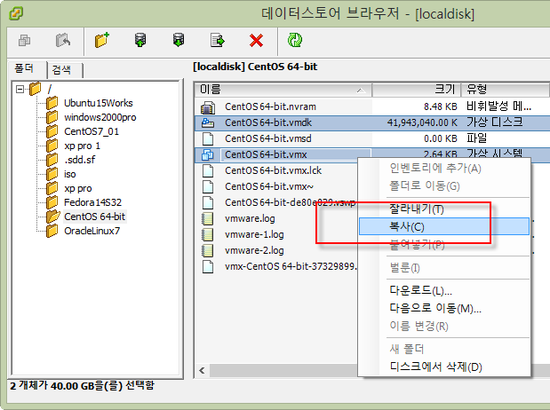Viewport: 550px width, 410px height.
Task: Click the horizontal scrollbar left arrow
Action: click(x=202, y=370)
